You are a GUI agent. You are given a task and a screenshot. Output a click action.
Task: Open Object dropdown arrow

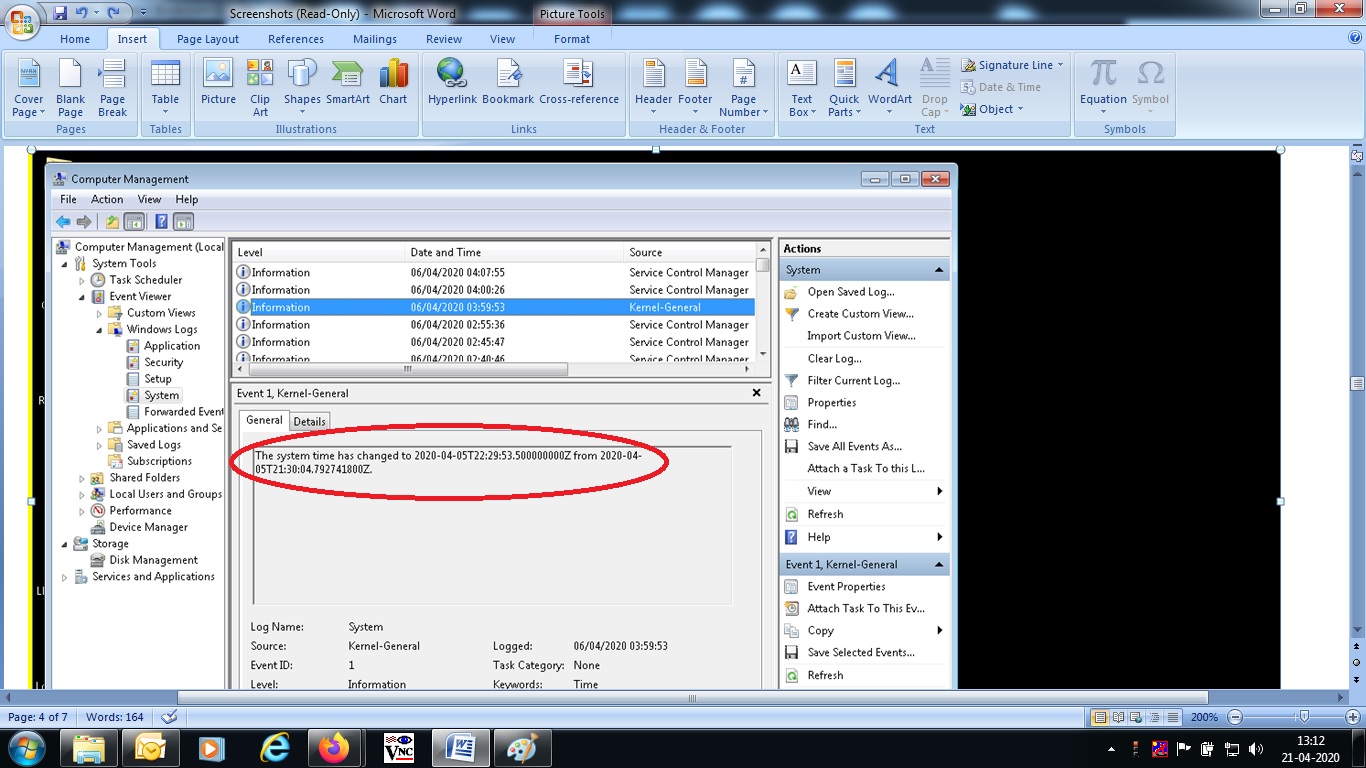pyautogui.click(x=1020, y=109)
